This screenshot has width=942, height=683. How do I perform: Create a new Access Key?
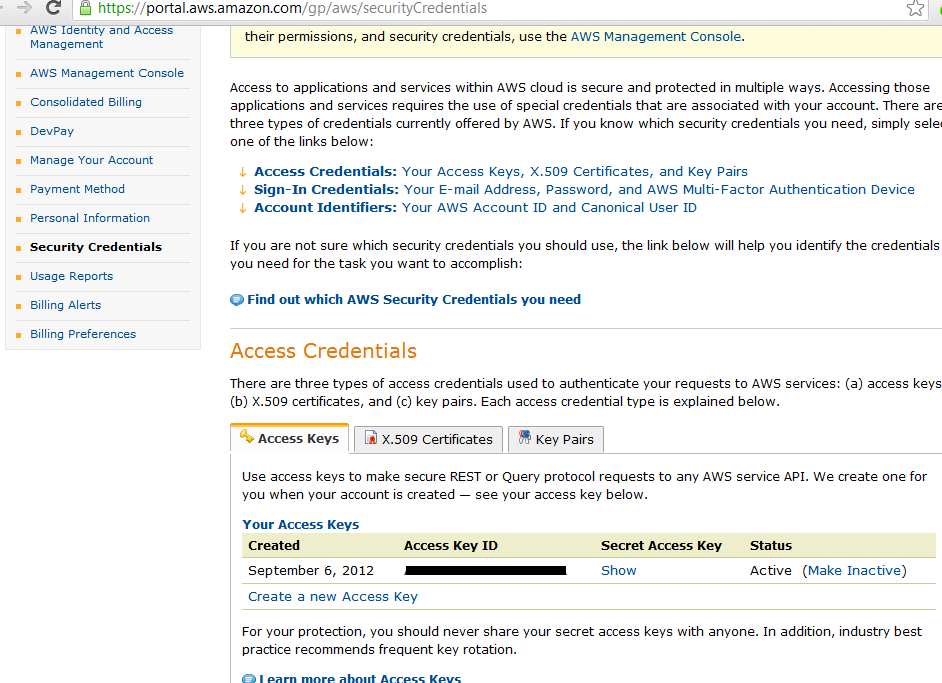coord(333,596)
